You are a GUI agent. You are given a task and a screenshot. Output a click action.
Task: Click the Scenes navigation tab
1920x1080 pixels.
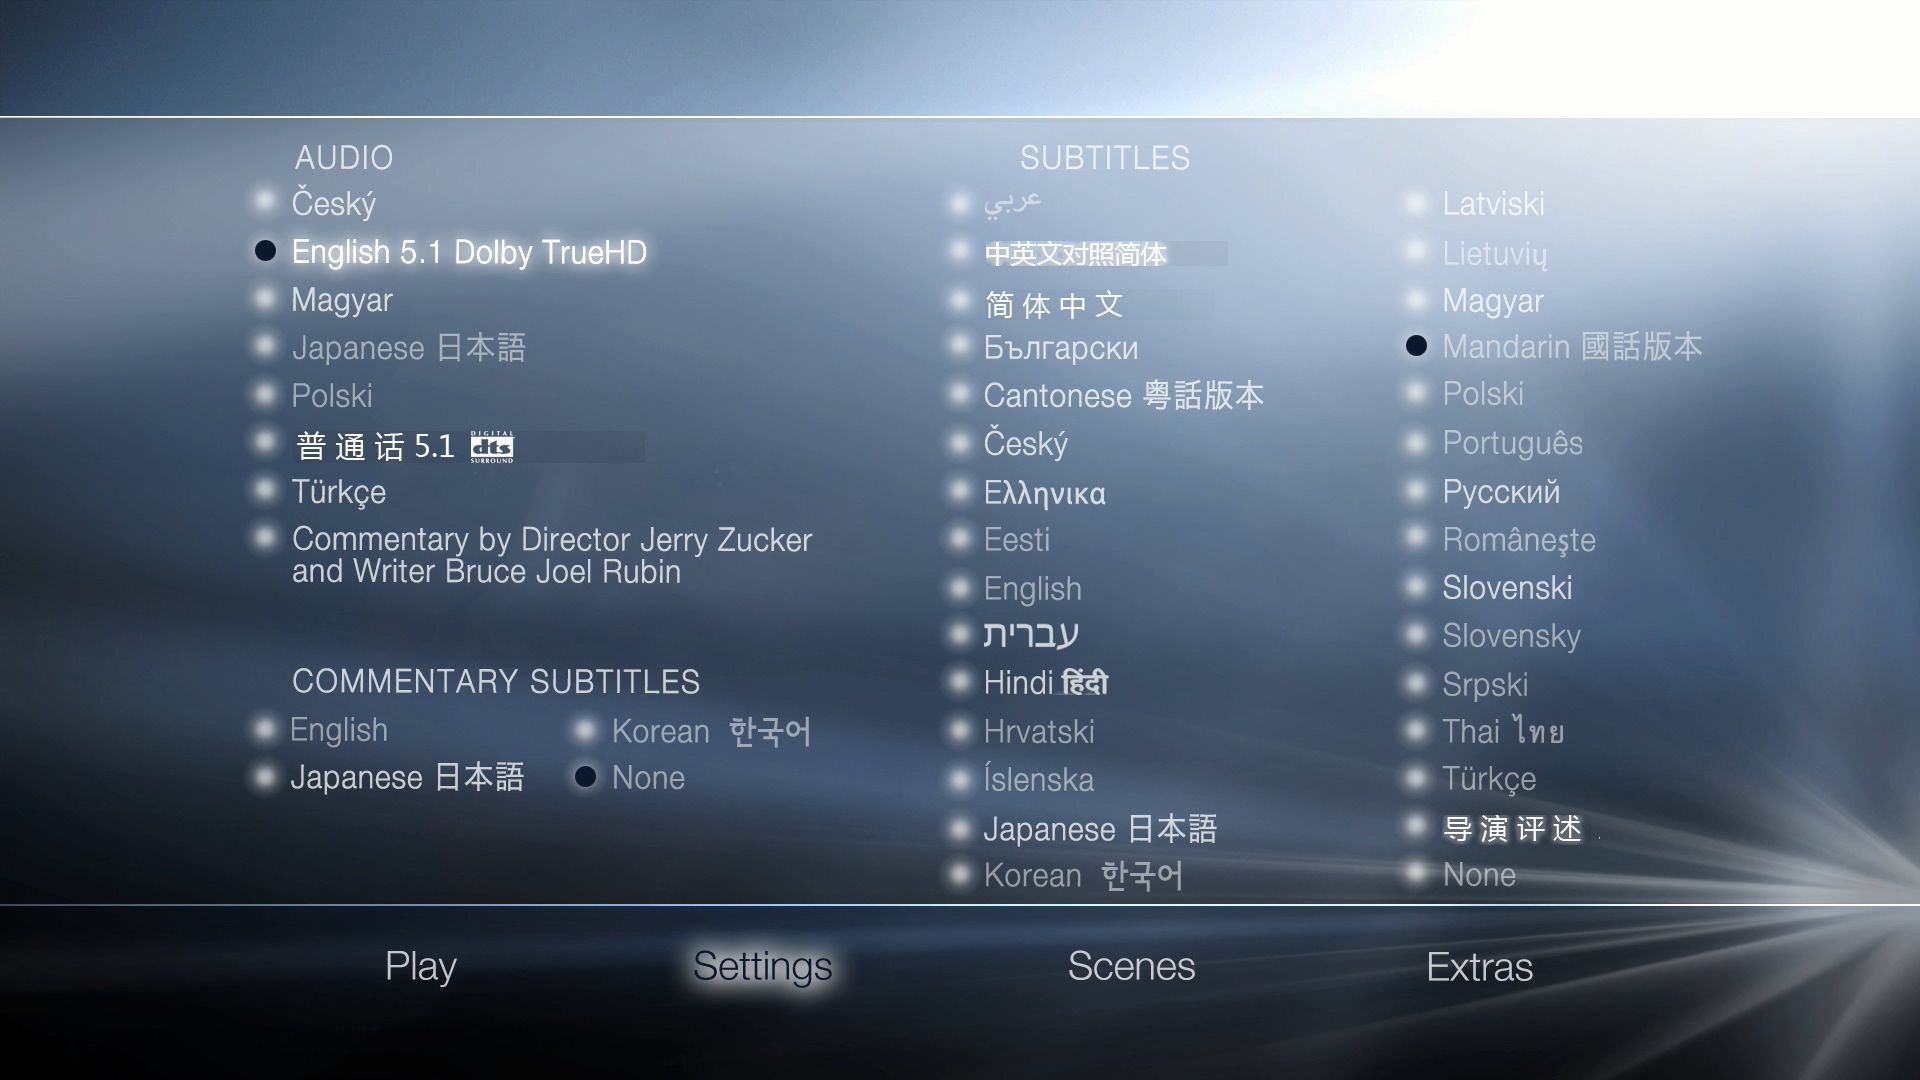(x=1131, y=964)
